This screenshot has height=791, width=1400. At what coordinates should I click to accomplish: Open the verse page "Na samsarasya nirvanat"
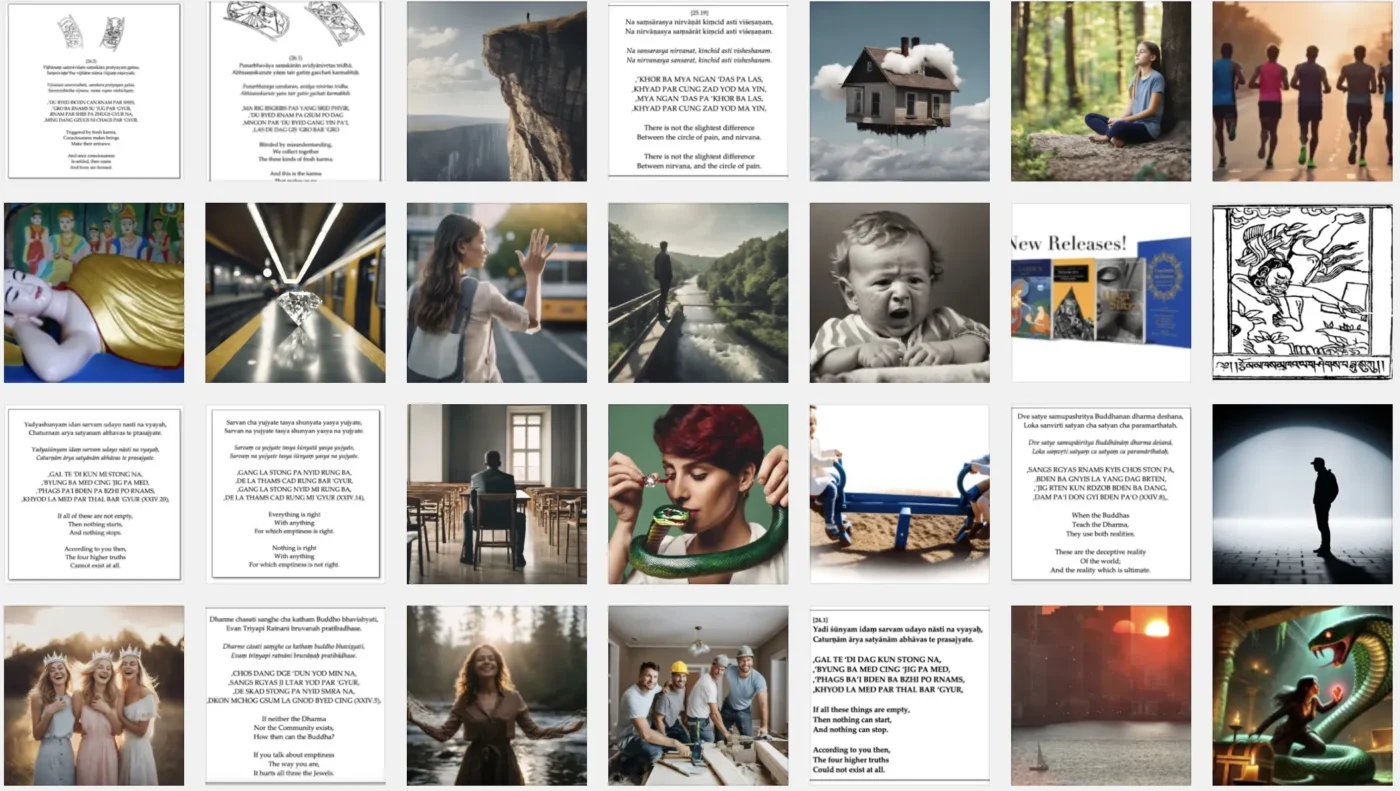click(698, 91)
